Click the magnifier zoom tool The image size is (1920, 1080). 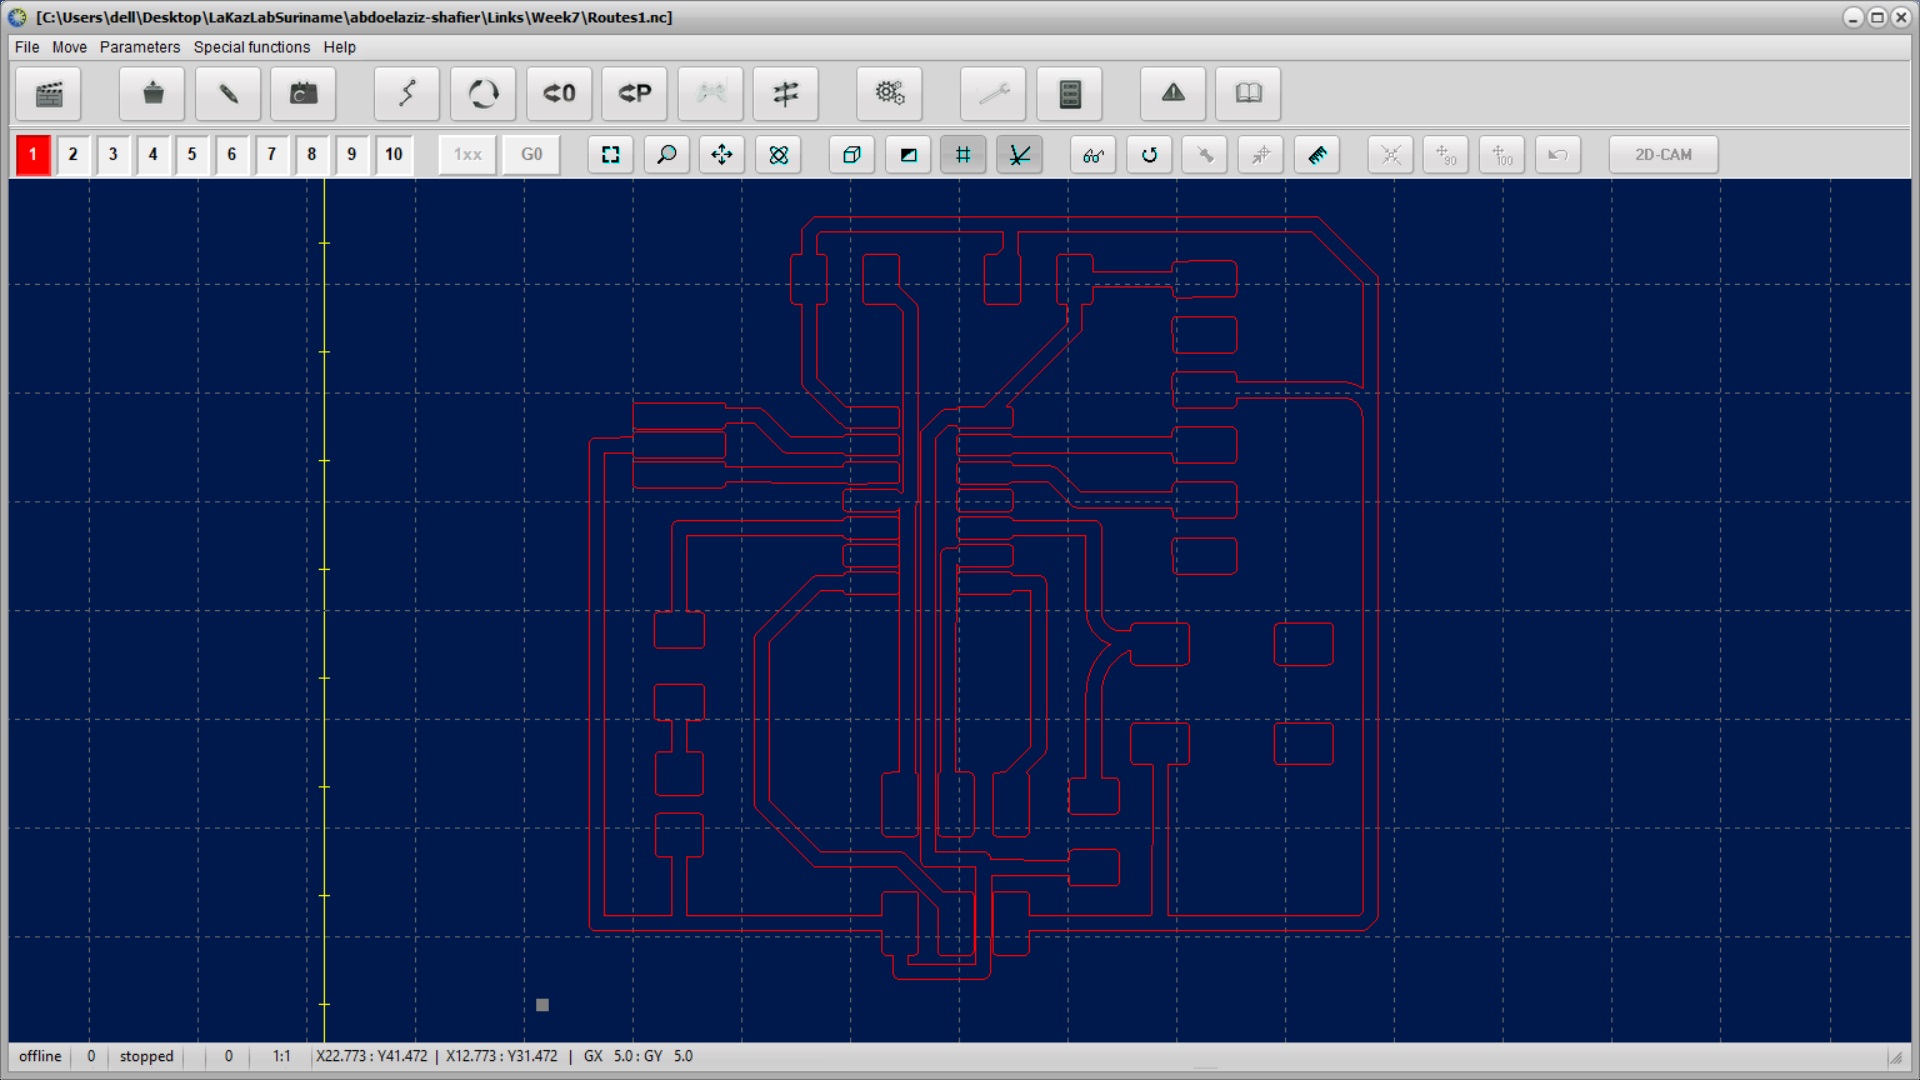point(666,155)
